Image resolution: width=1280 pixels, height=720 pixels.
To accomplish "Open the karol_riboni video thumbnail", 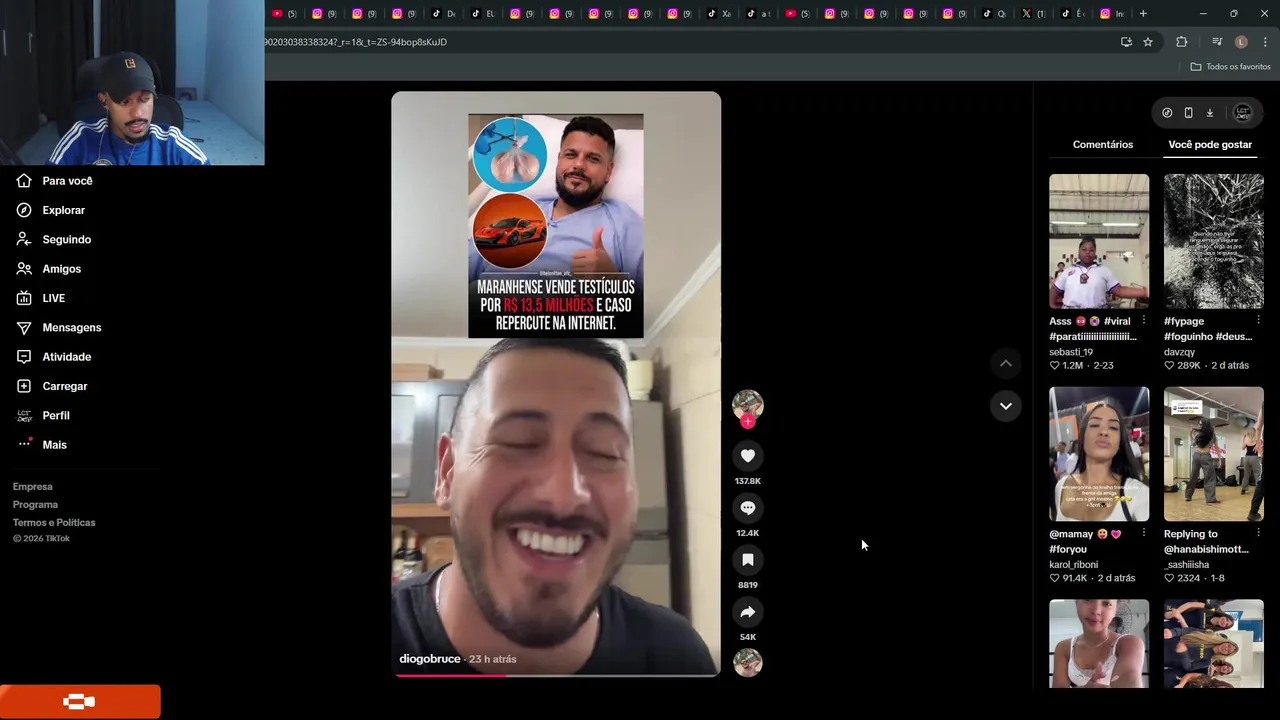I will pos(1099,454).
